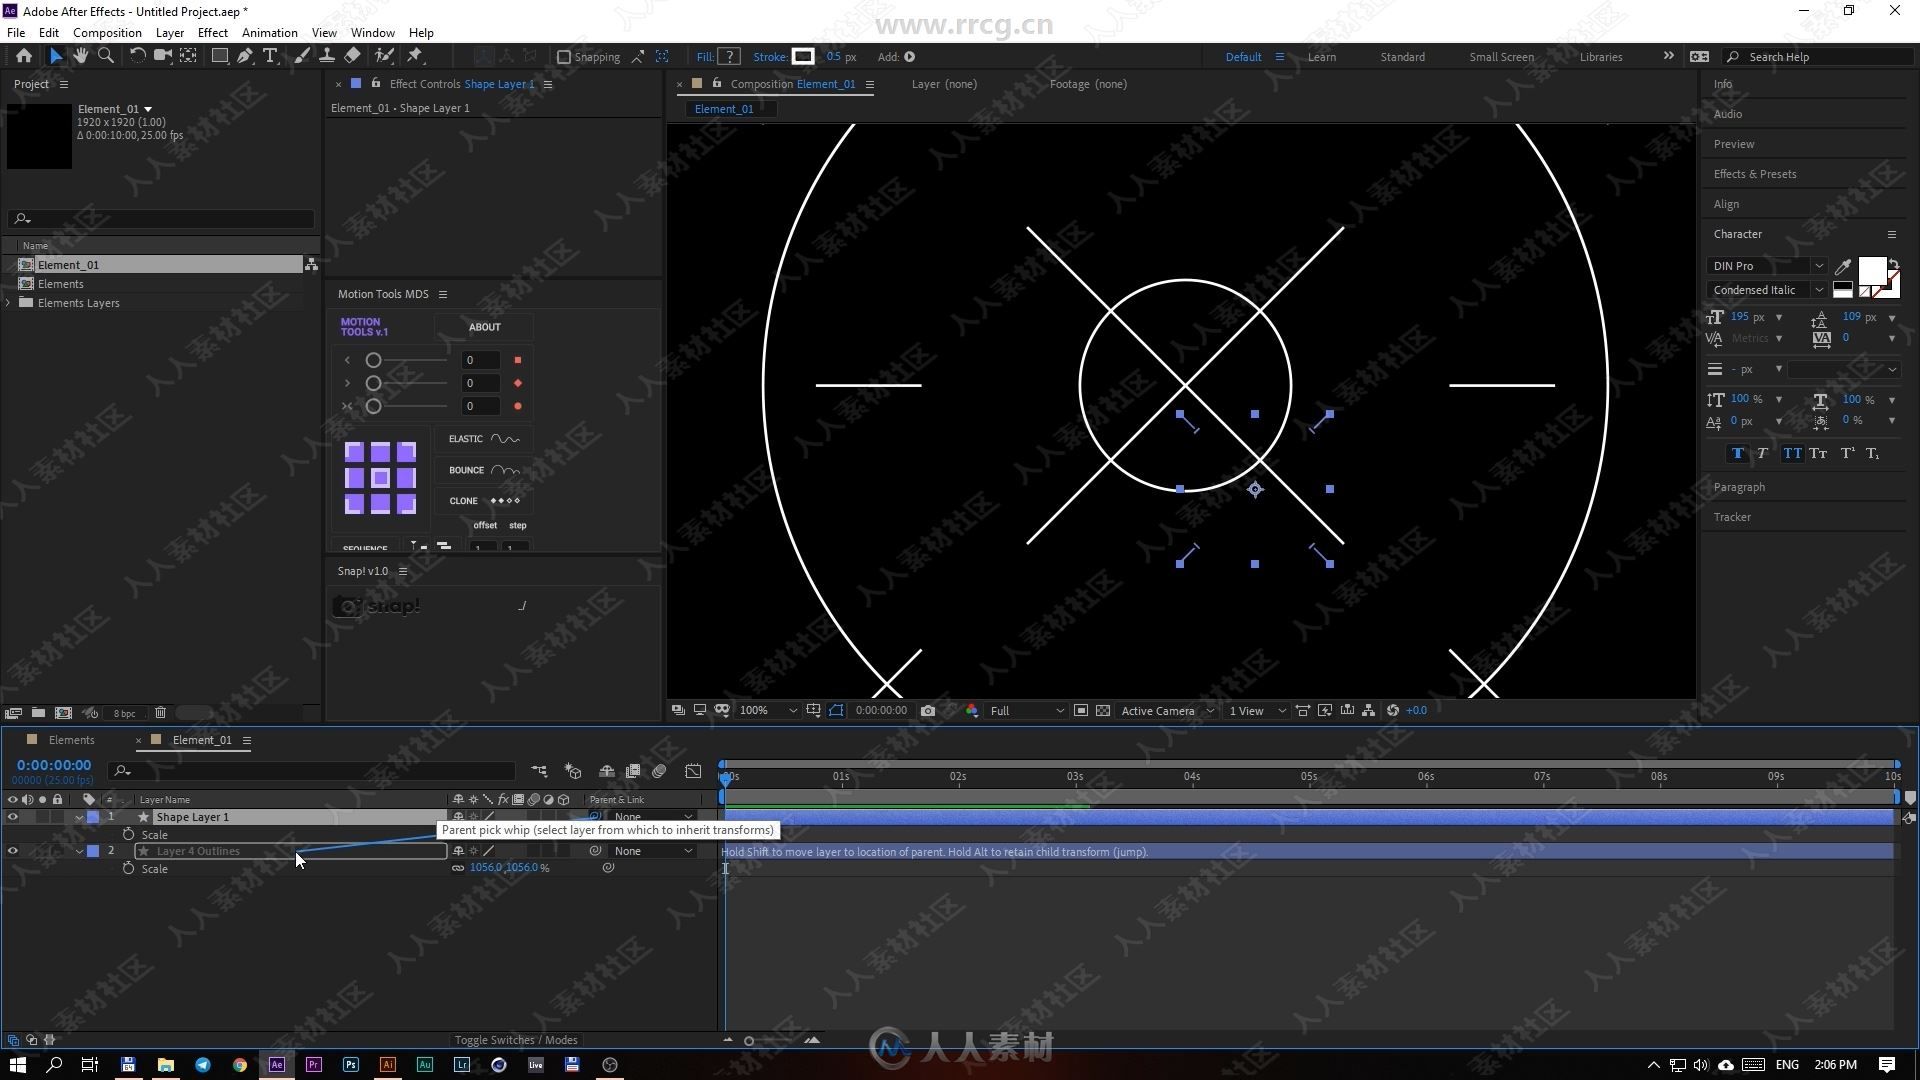Toggle visibility of Shape Layer 1
Screen dimensions: 1920x1080
11,816
